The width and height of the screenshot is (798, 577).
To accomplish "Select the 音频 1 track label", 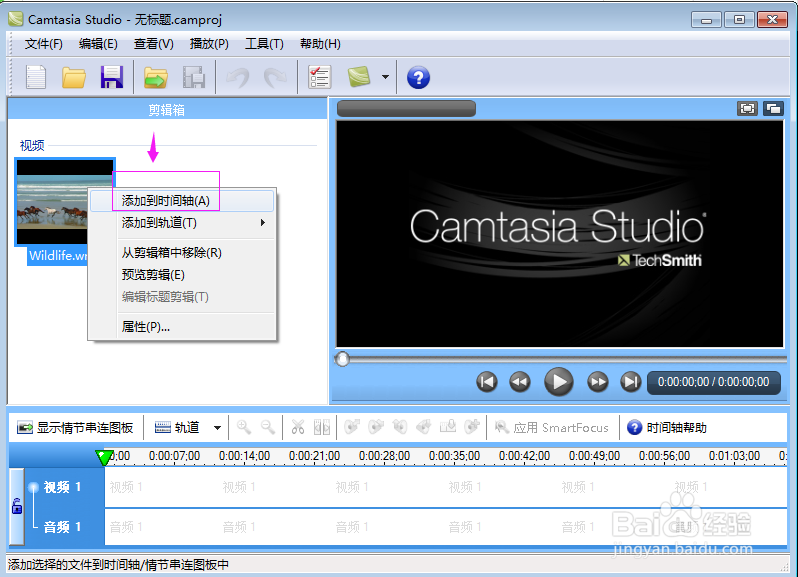I will 62,527.
